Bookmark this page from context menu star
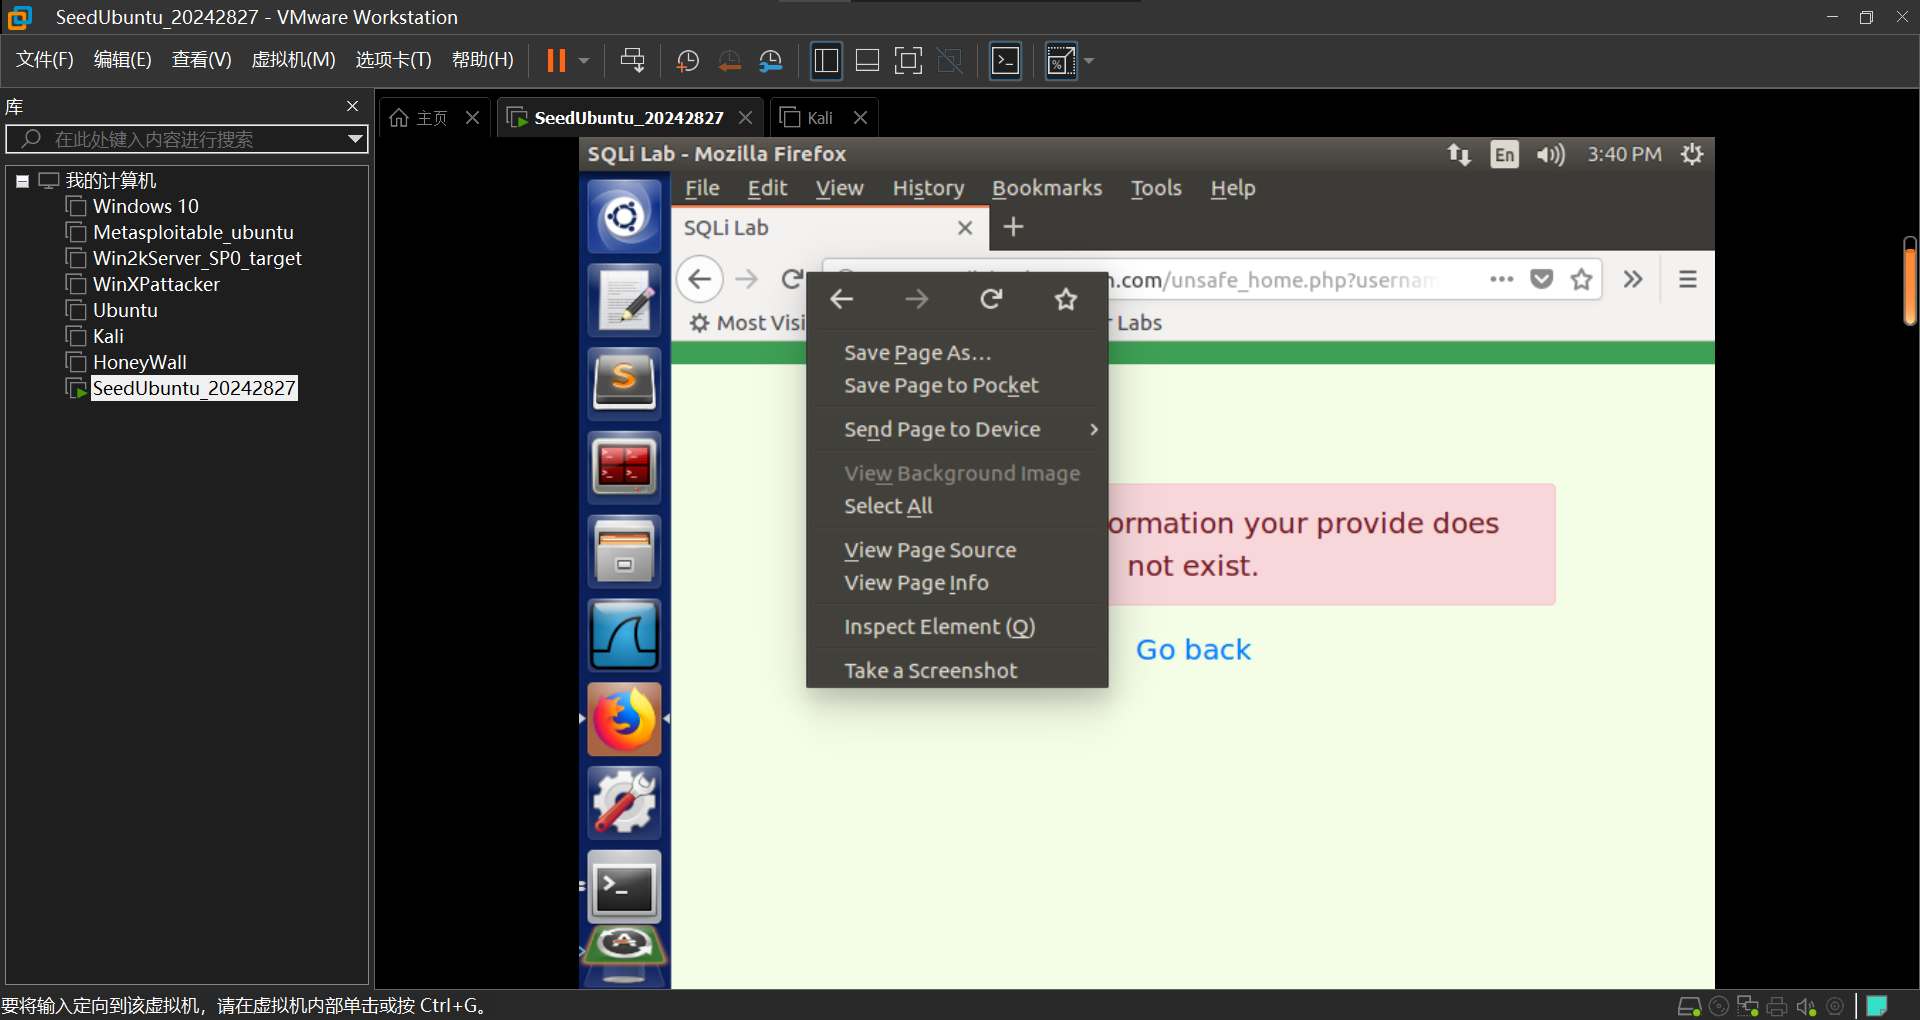1920x1020 pixels. [x=1066, y=299]
